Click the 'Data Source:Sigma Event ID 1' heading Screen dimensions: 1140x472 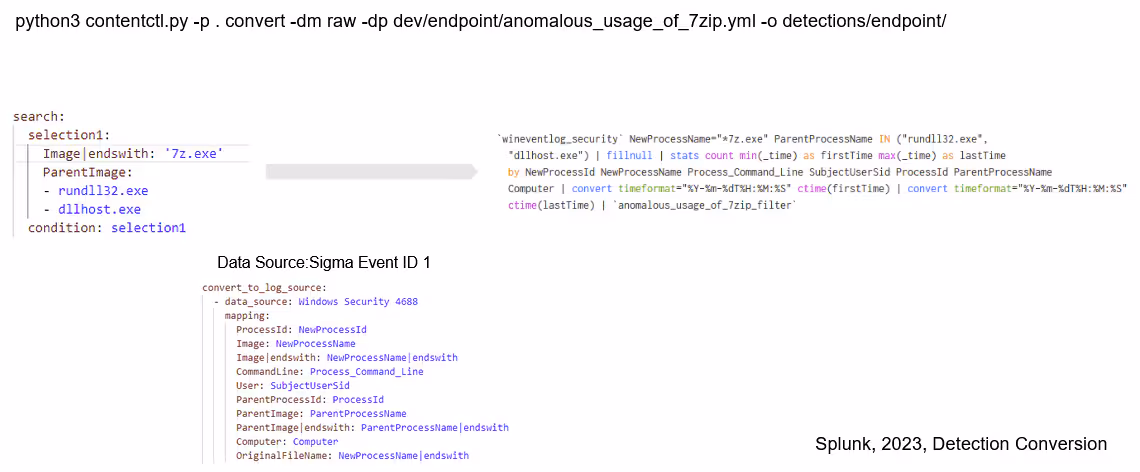[323, 263]
